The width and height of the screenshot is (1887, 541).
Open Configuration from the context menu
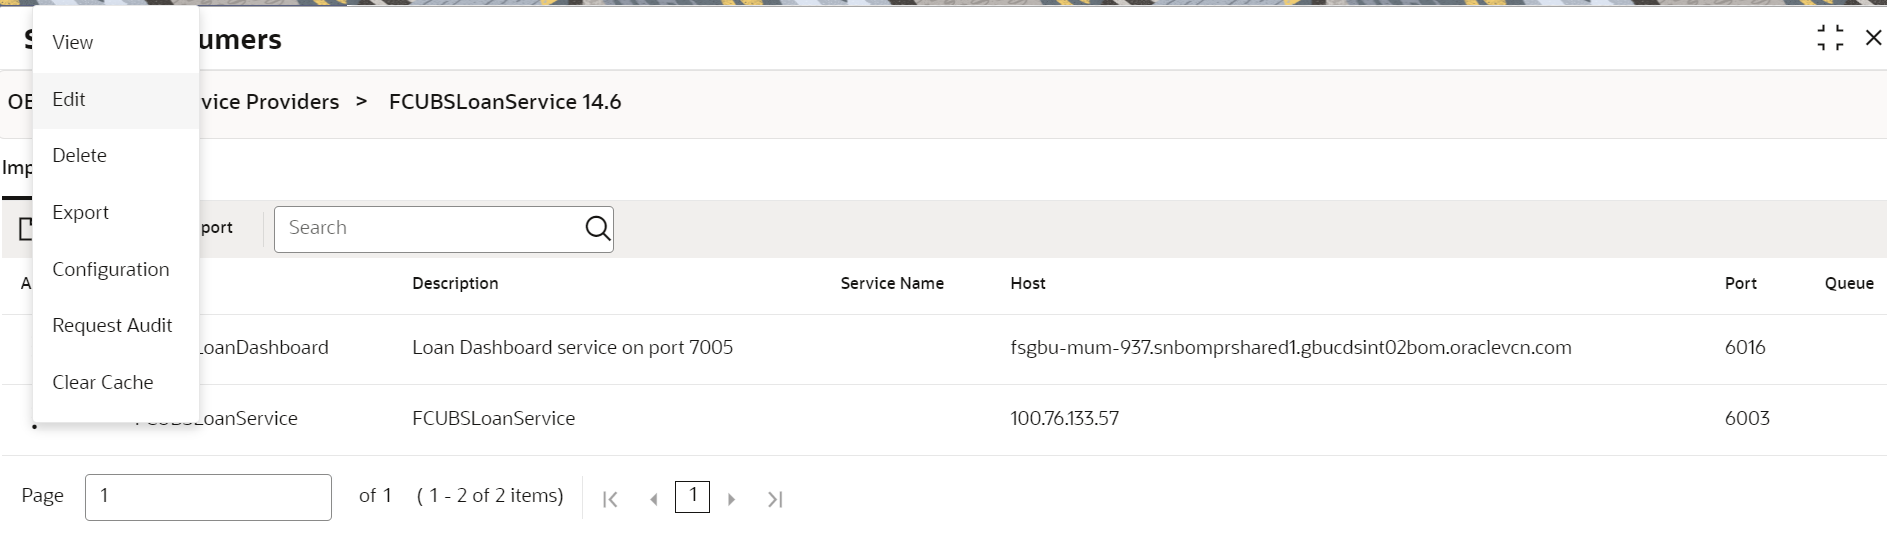tap(110, 270)
